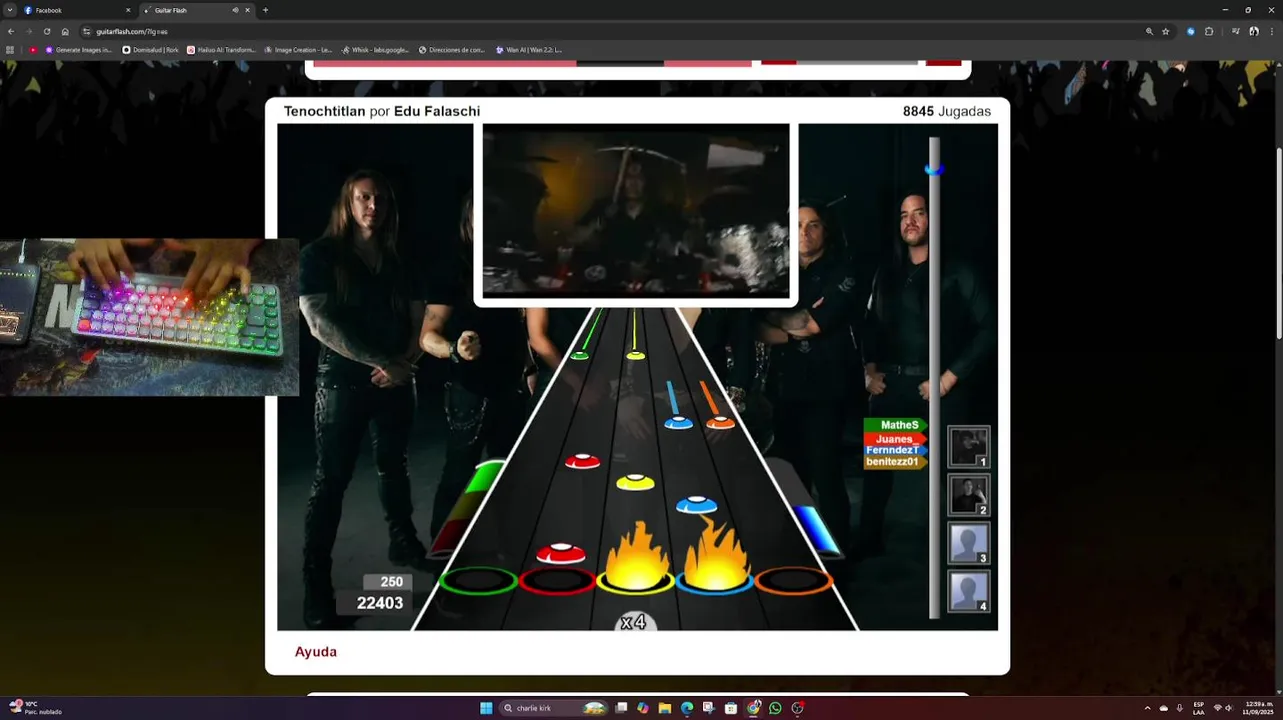Open the blue circular extension icon
Image resolution: width=1283 pixels, height=720 pixels.
(1190, 31)
